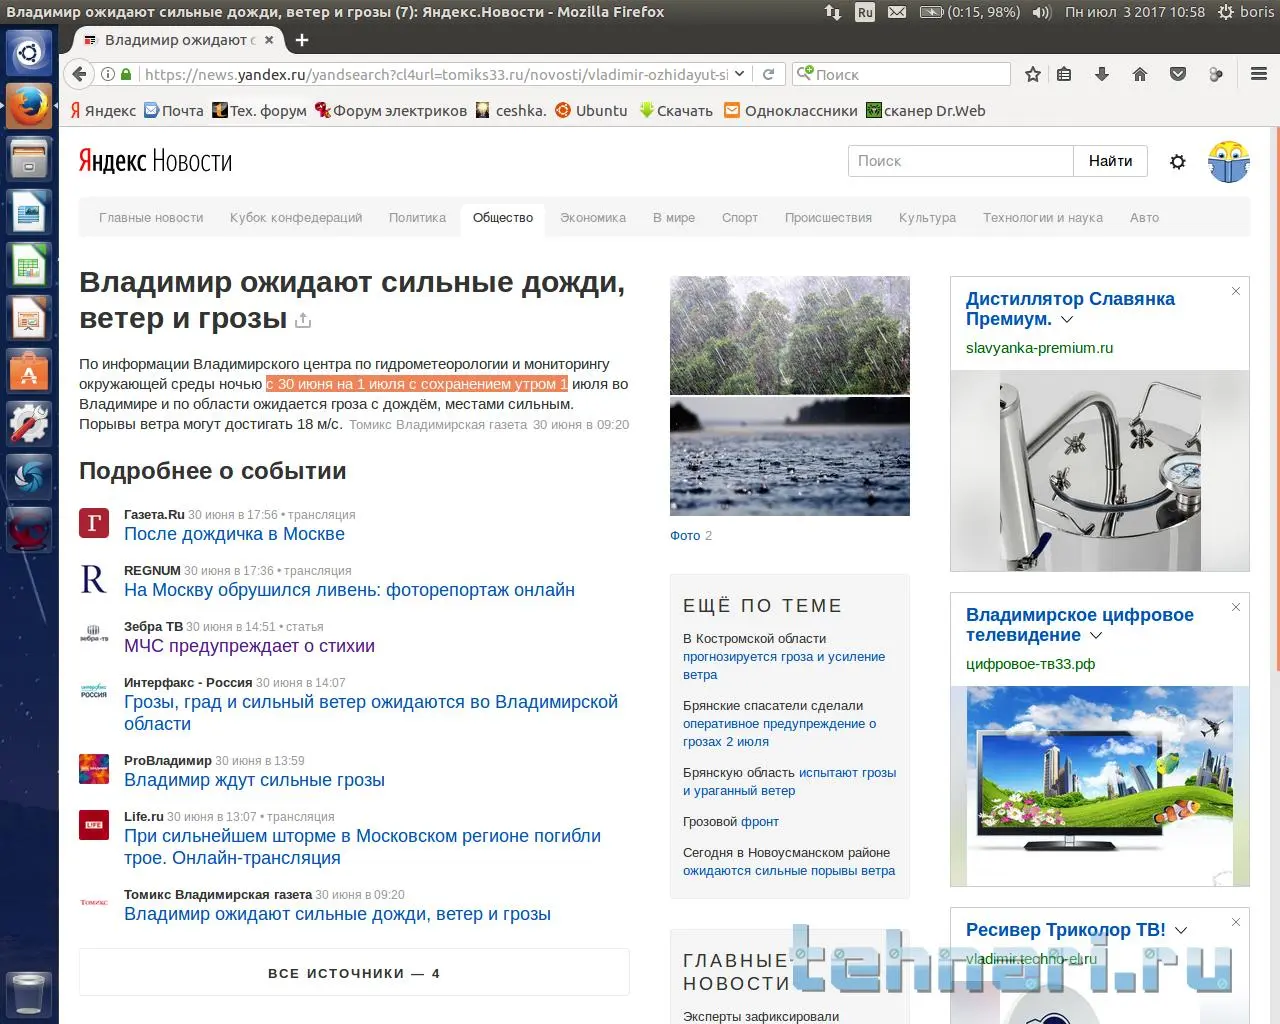Switch keyboard layout via the Ru indicator
Image resolution: width=1280 pixels, height=1024 pixels.
pos(865,12)
